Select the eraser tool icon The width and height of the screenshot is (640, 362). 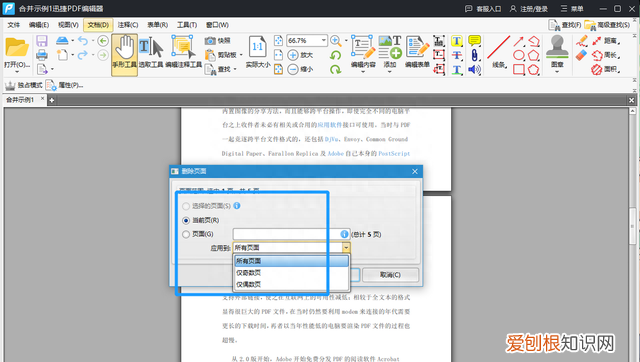point(581,55)
